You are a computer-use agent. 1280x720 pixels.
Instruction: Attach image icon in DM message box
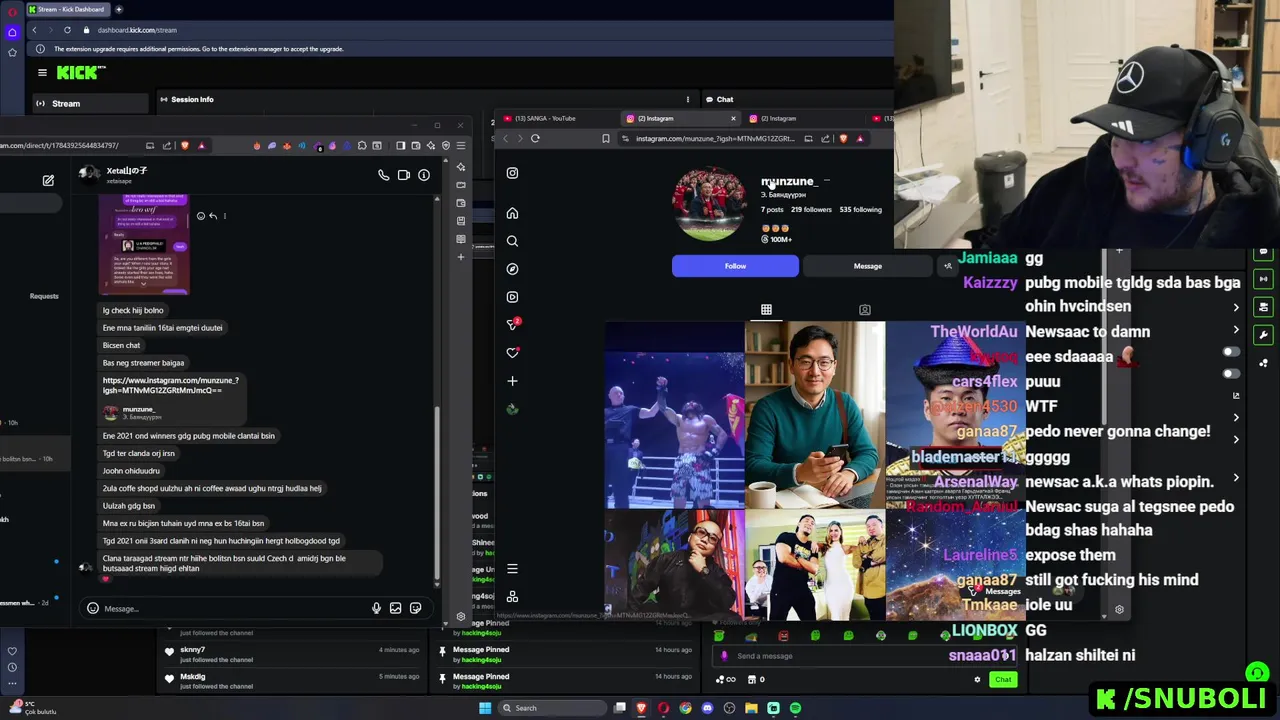(396, 608)
